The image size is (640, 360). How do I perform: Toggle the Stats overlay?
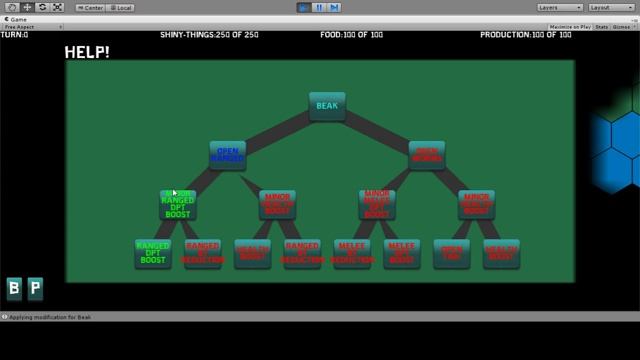point(602,27)
